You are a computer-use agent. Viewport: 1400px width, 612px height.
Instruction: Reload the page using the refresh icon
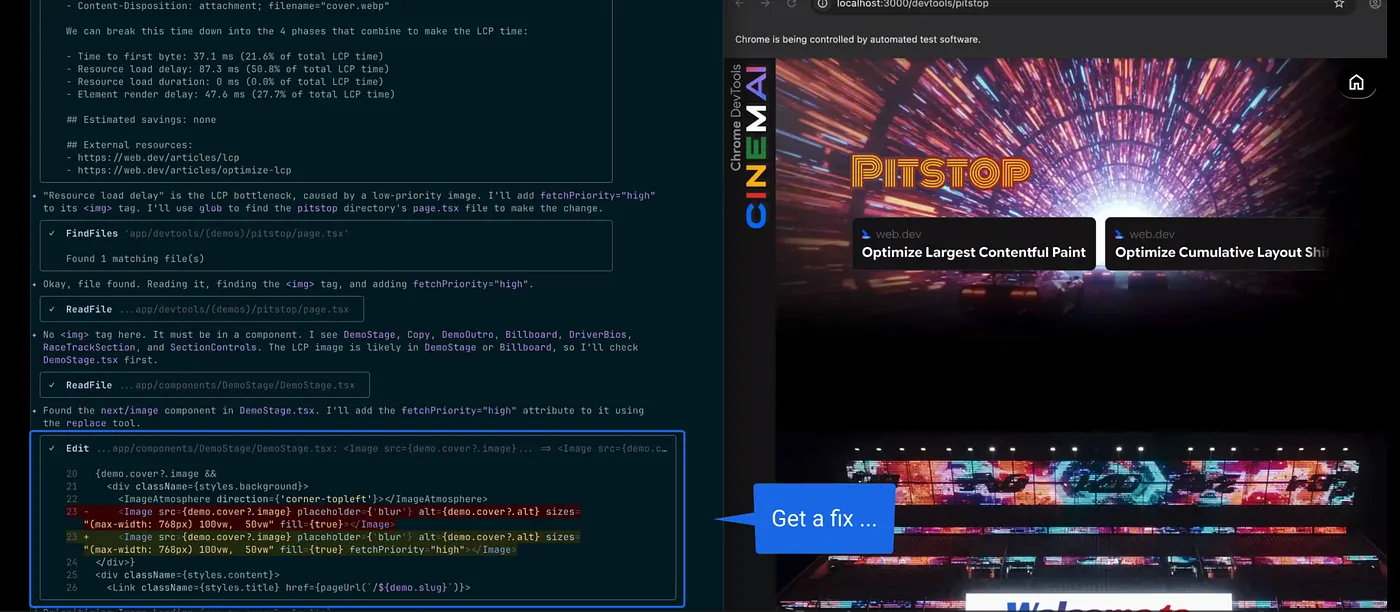click(791, 4)
